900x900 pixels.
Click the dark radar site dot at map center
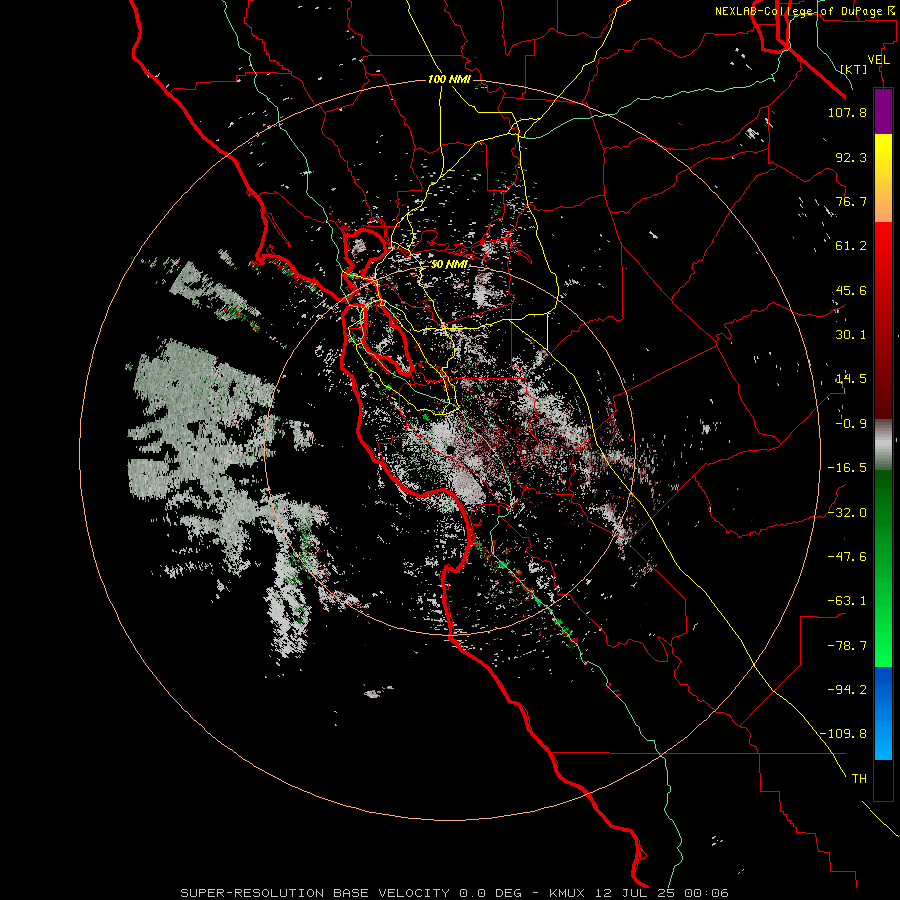pos(449,449)
